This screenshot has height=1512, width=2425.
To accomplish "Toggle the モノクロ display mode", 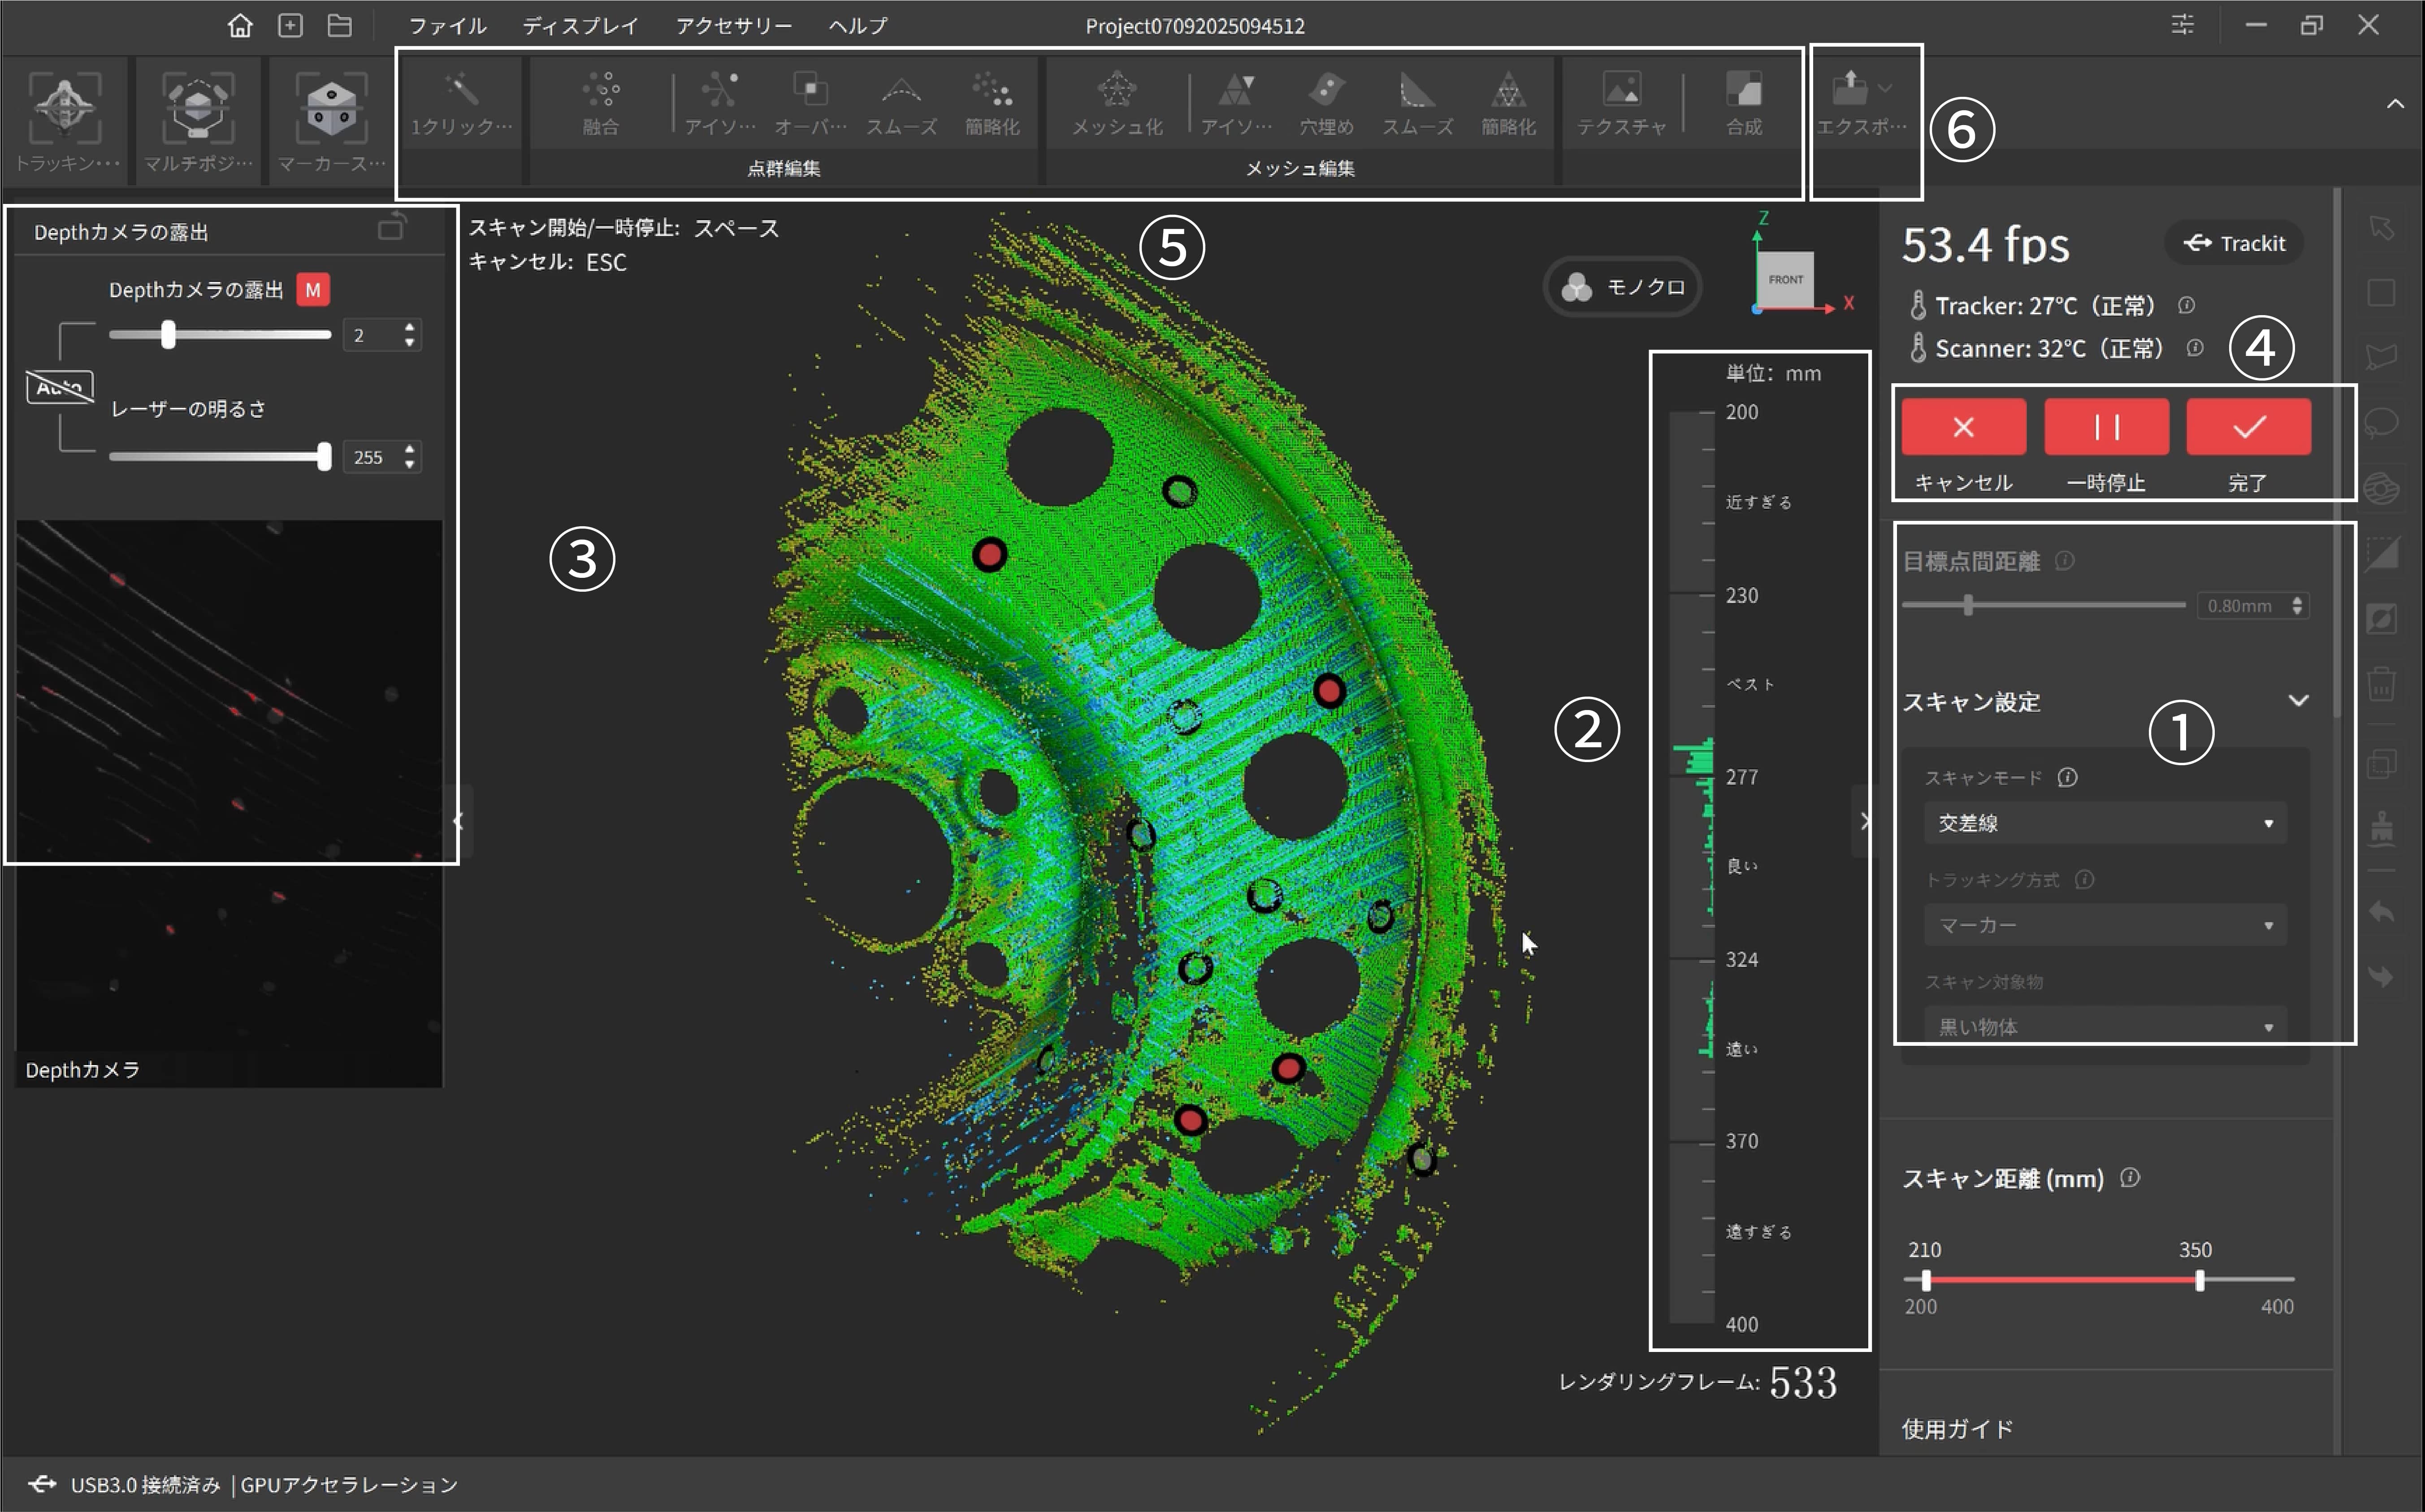I will (x=1623, y=287).
